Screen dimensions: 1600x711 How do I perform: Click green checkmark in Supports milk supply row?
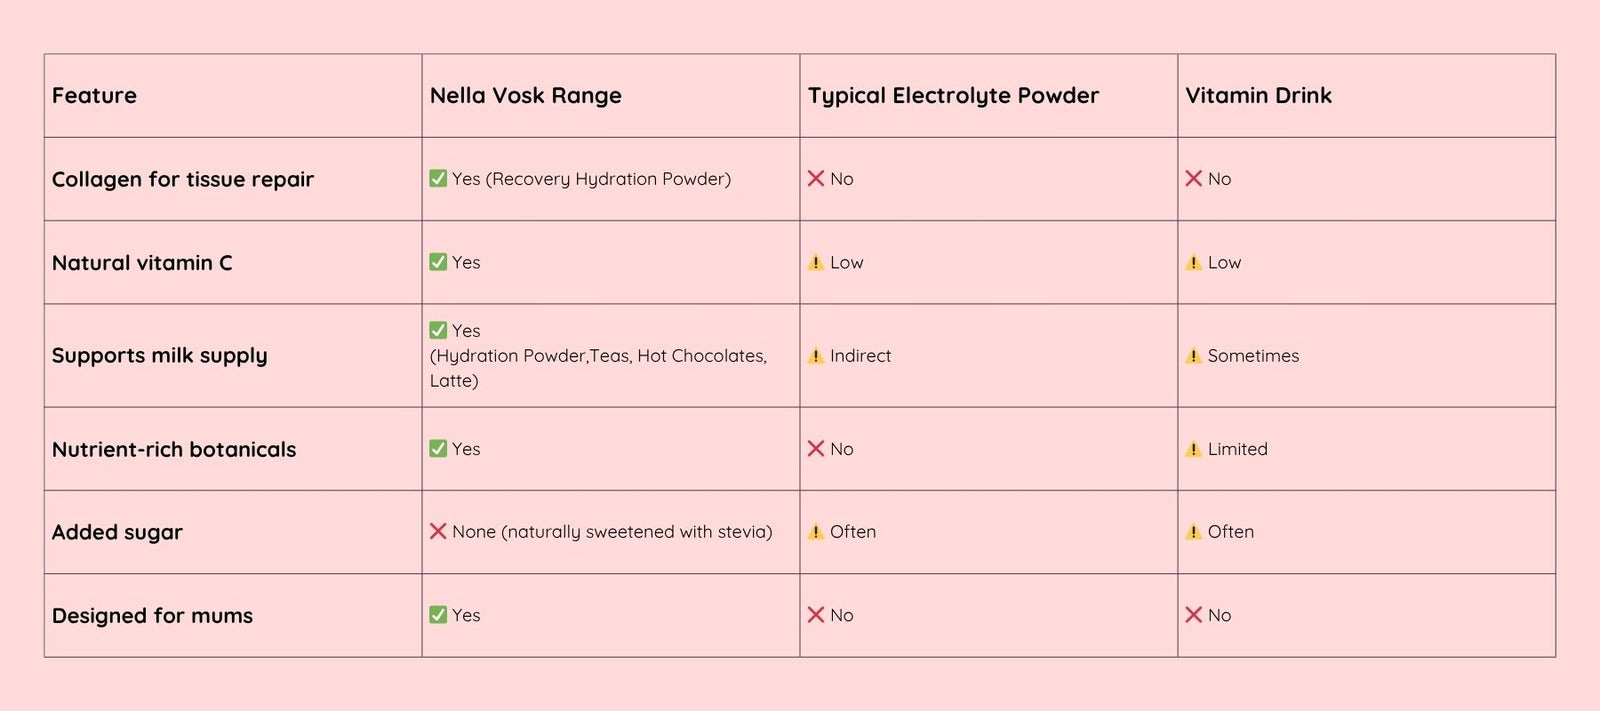pyautogui.click(x=438, y=330)
